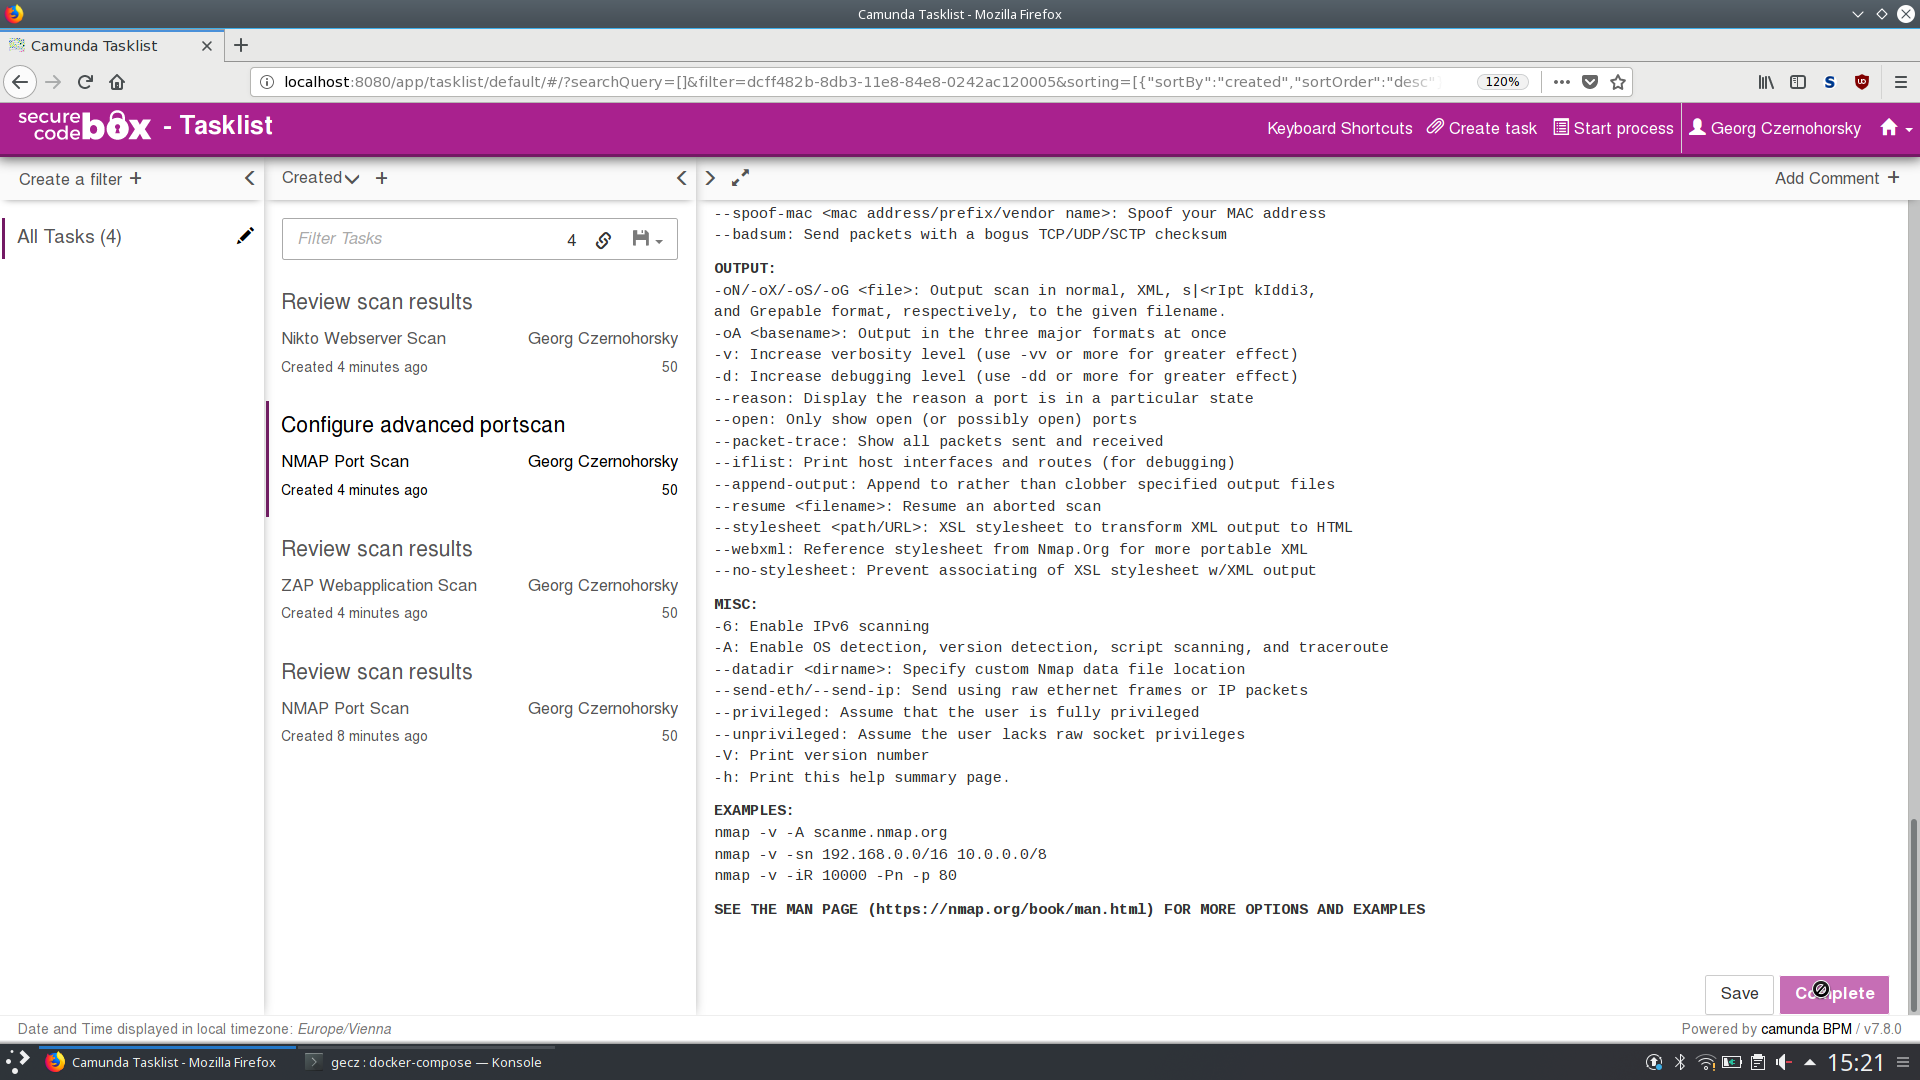
Task: Open the Firefox hamburger menu
Action: 1902,82
